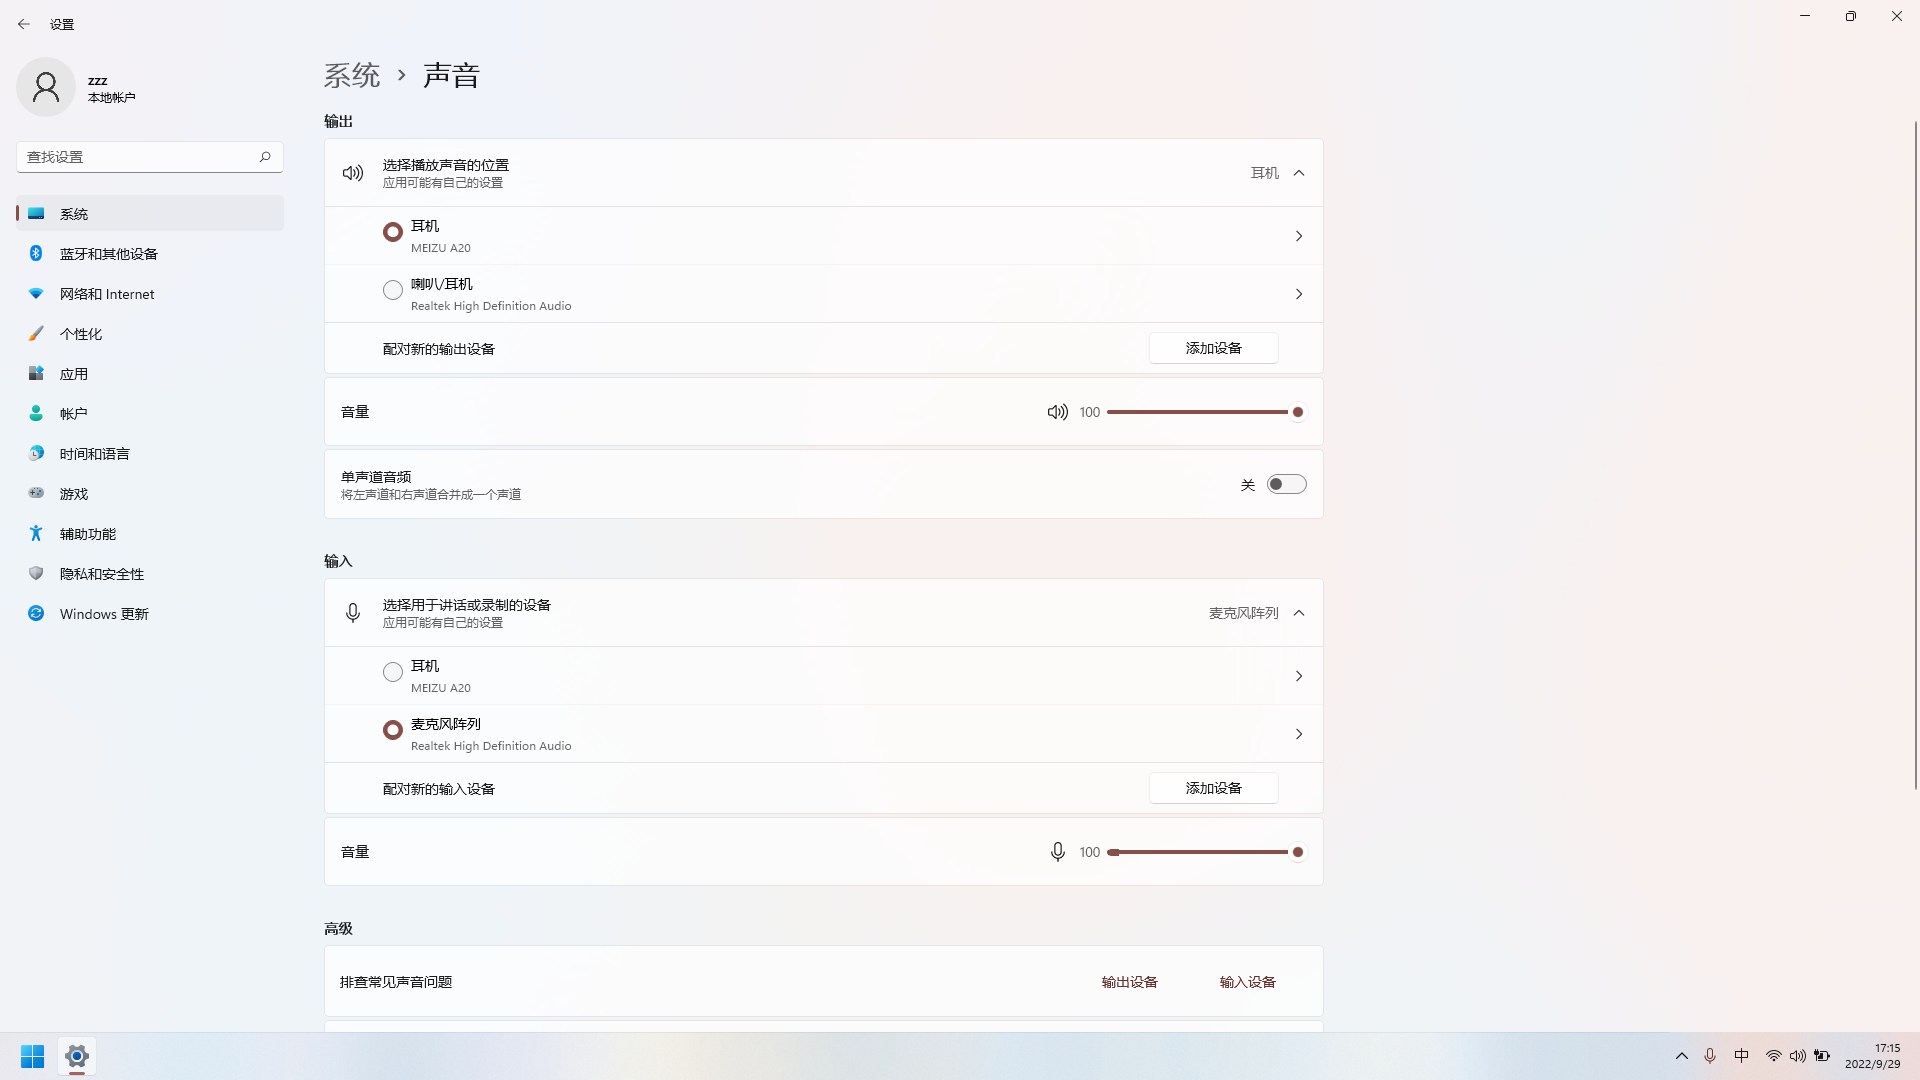This screenshot has width=1920, height=1080.
Task: Select MEIZU A20 headset as input
Action: 393,672
